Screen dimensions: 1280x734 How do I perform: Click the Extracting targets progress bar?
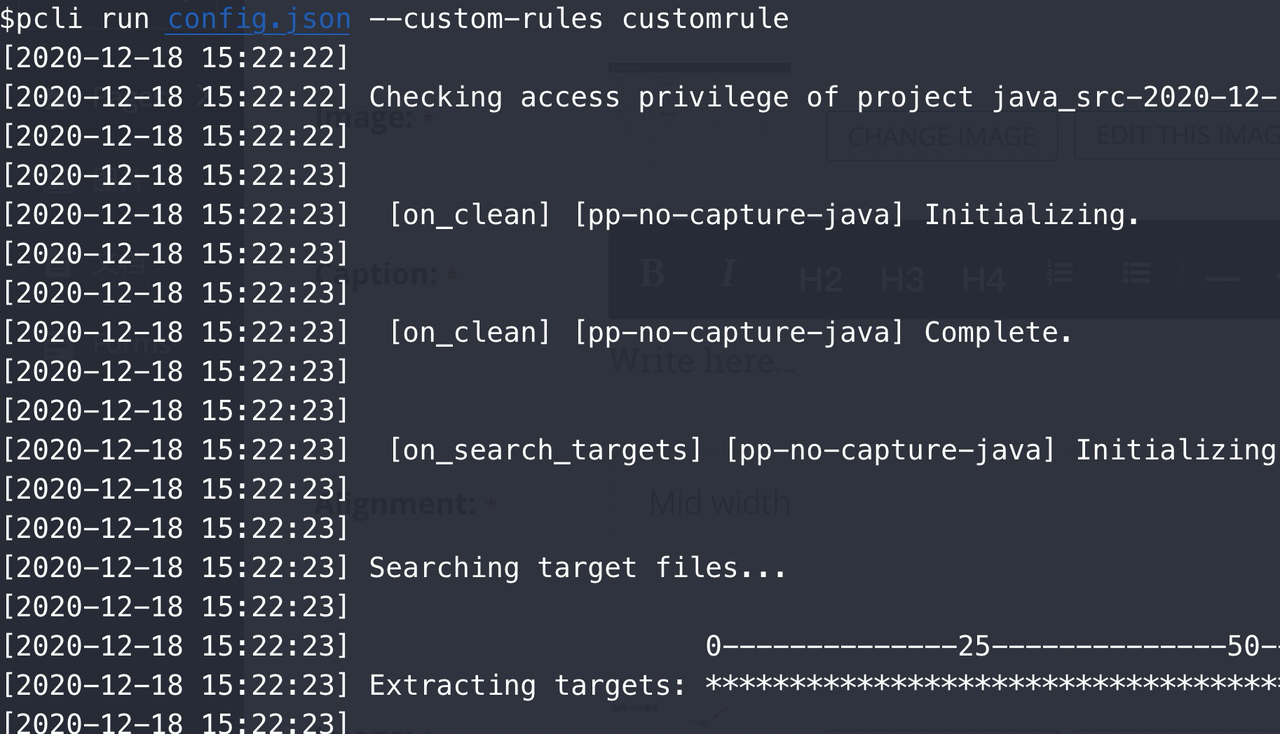pos(992,685)
